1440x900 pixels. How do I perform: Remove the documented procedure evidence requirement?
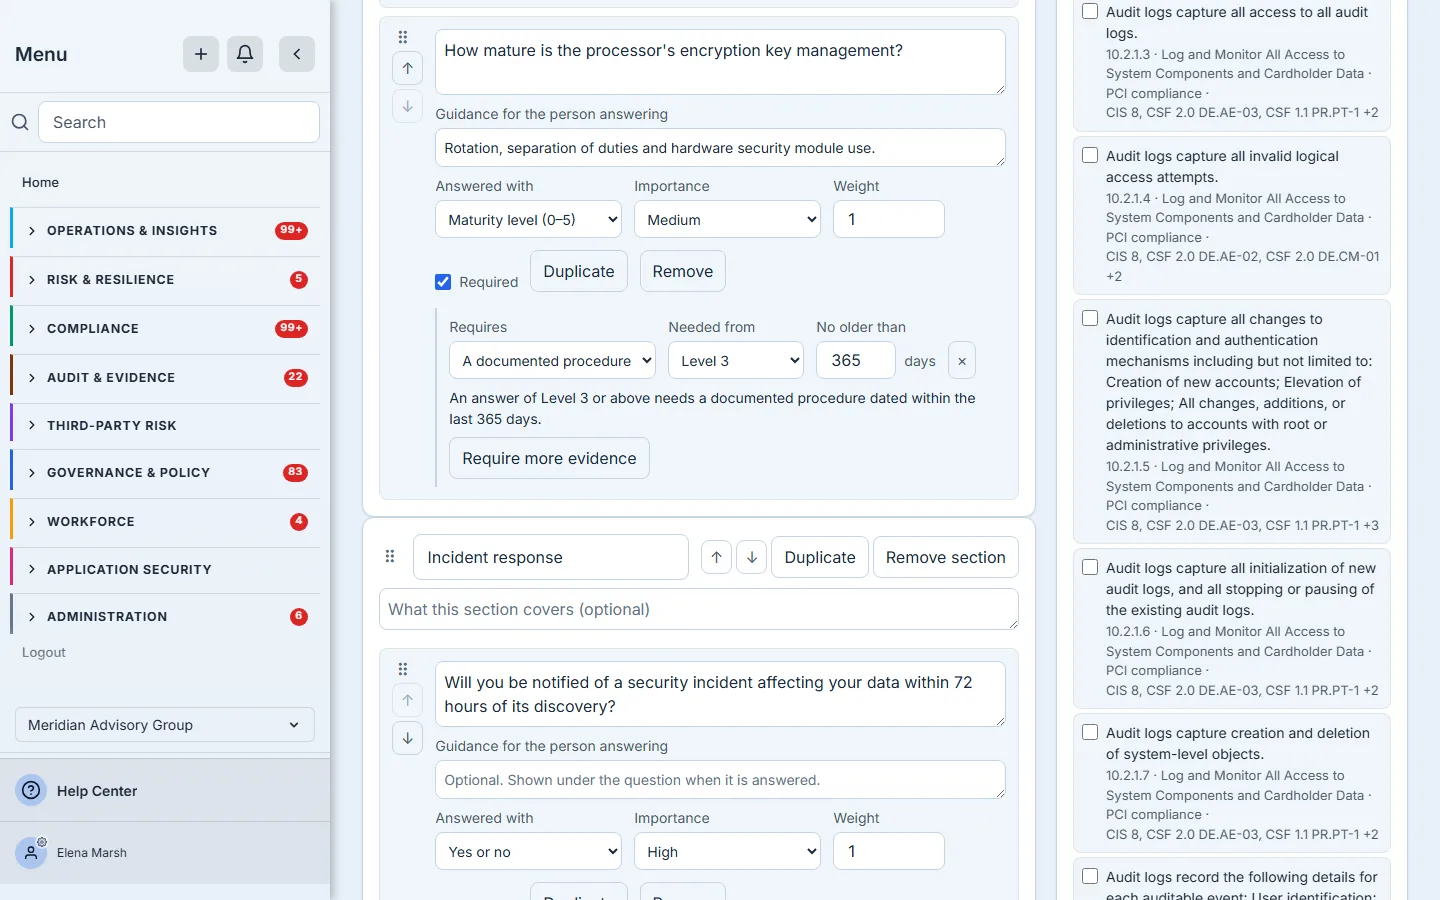(x=962, y=361)
